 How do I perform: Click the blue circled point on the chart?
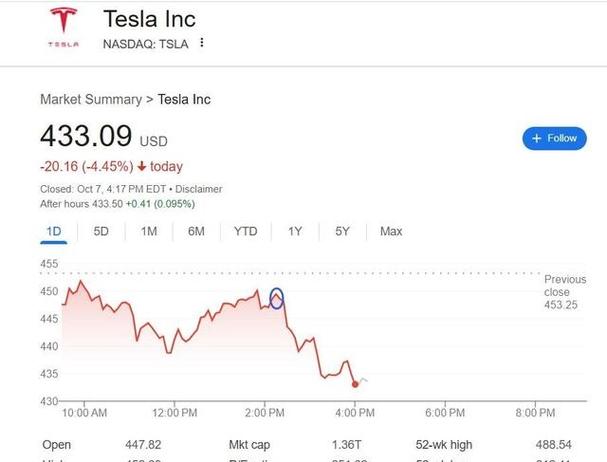277,298
